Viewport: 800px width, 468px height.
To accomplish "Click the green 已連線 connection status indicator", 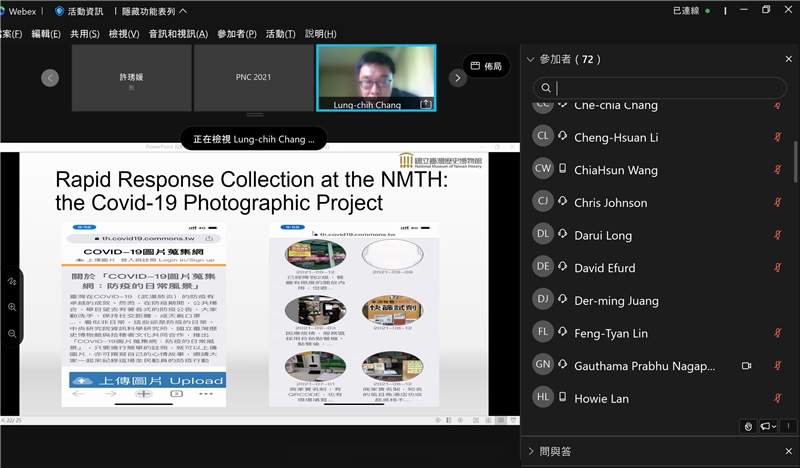I will pos(708,11).
